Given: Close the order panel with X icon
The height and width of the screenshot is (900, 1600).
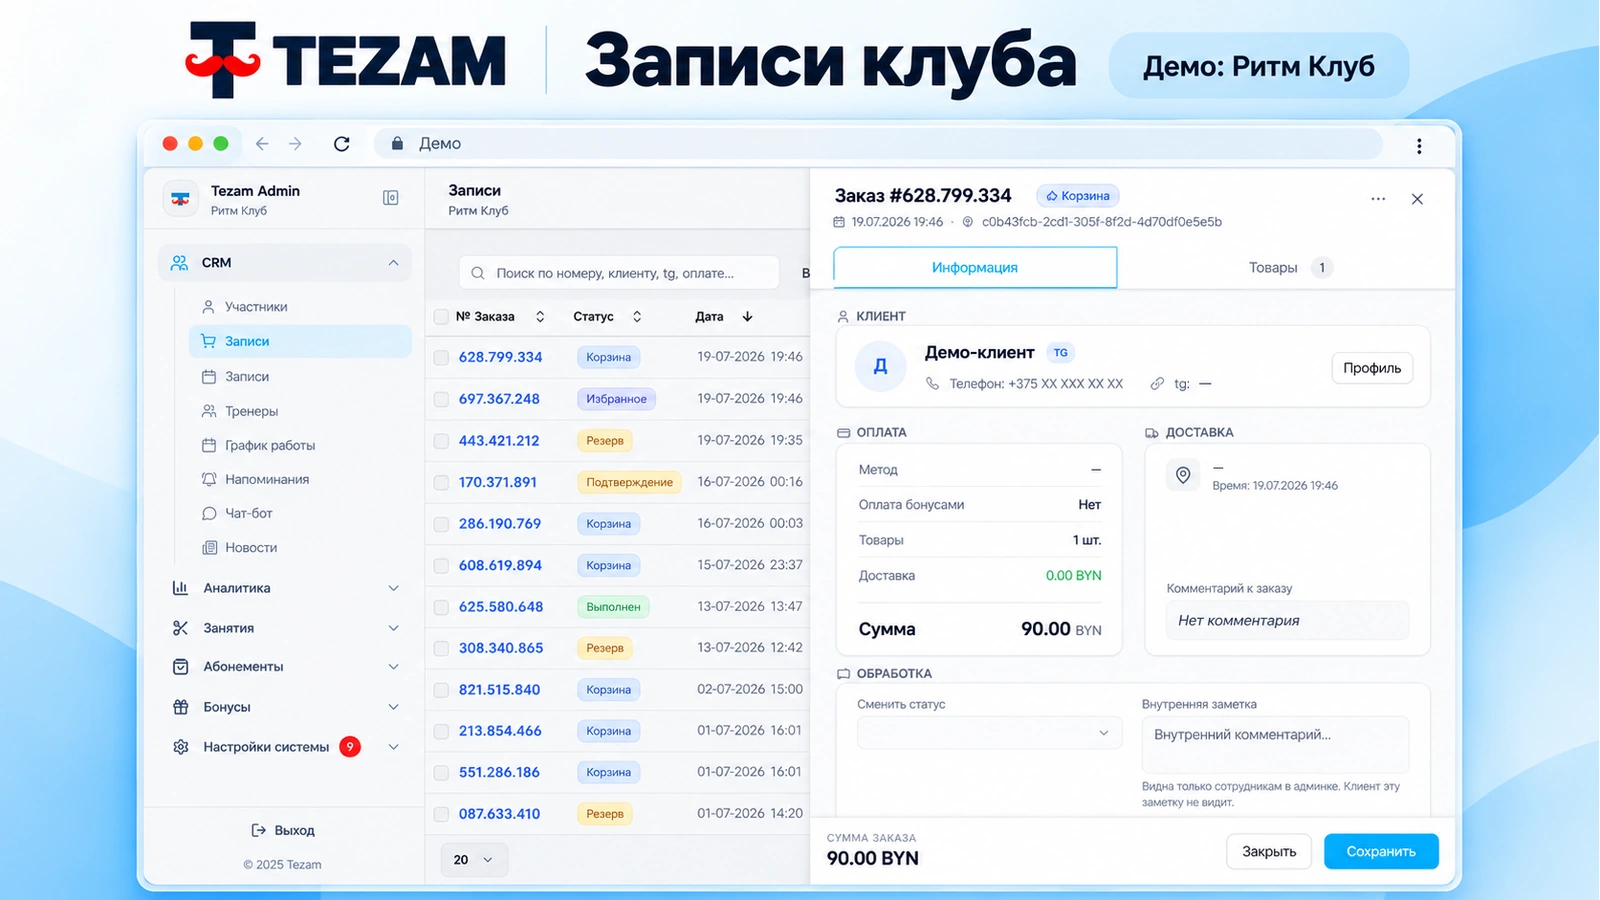Looking at the screenshot, I should click(x=1417, y=199).
